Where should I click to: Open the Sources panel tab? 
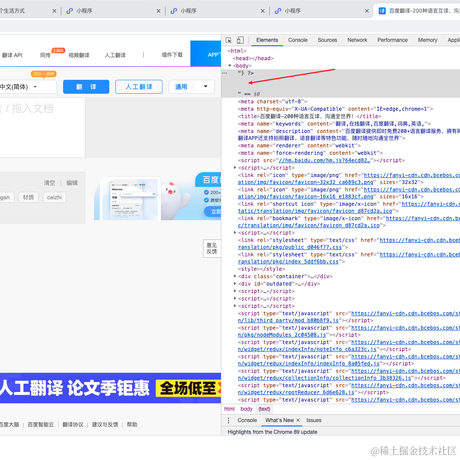coord(327,40)
